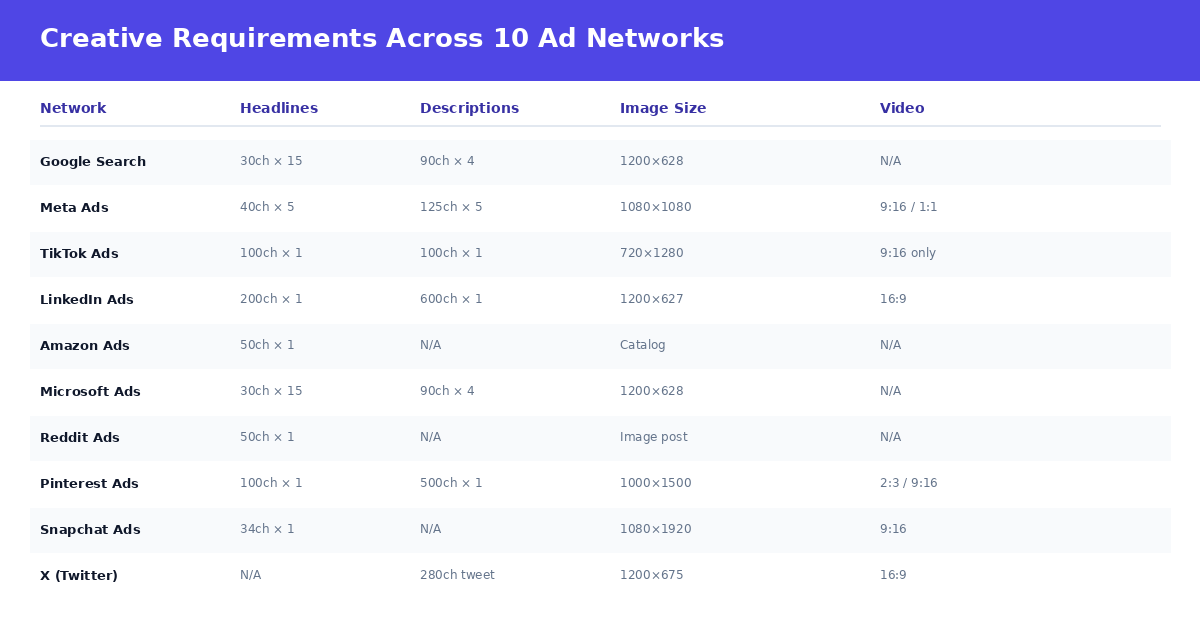Click image size 1080×1080 cell
The image size is (1200, 630).
pyautogui.click(x=656, y=207)
